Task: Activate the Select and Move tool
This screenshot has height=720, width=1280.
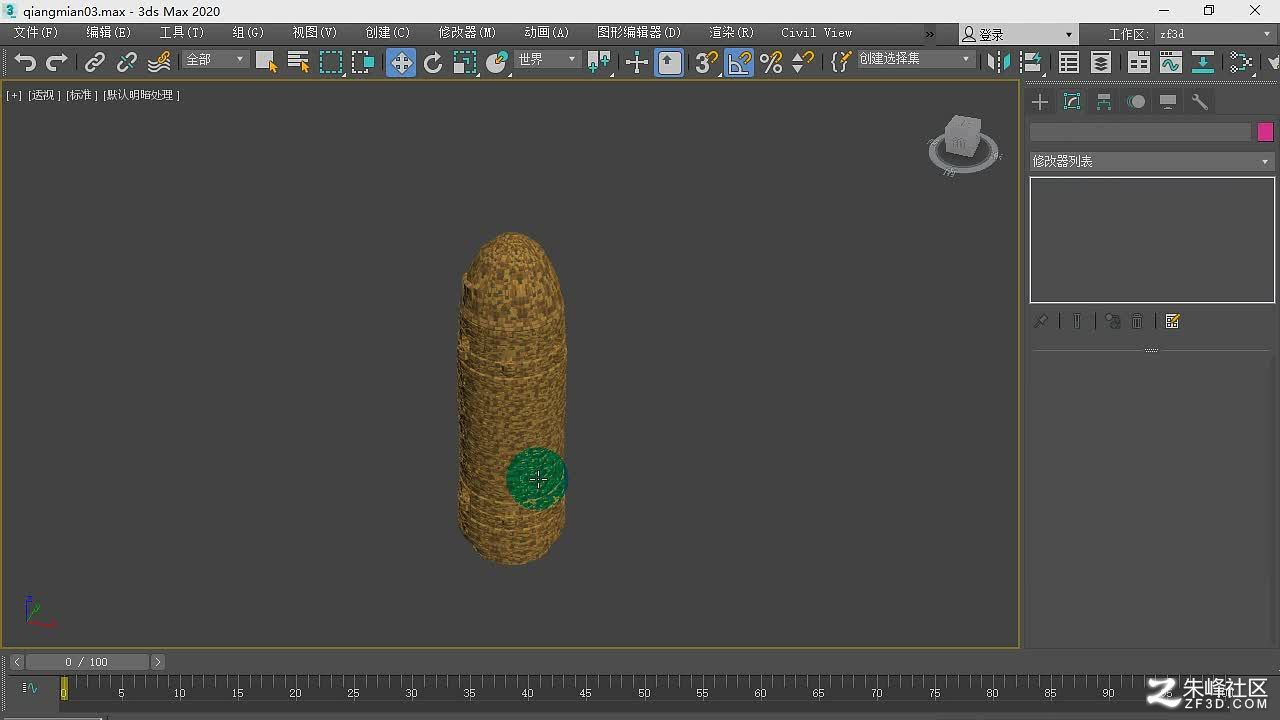Action: point(401,62)
